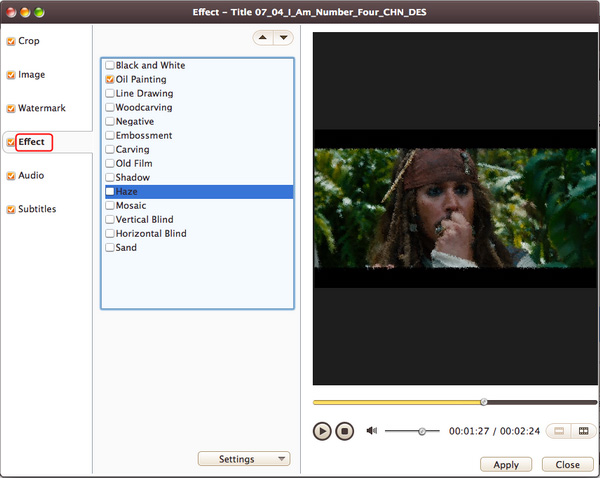Toggle the Subtitles tab checkbox
This screenshot has width=600, height=478.
pos(11,209)
